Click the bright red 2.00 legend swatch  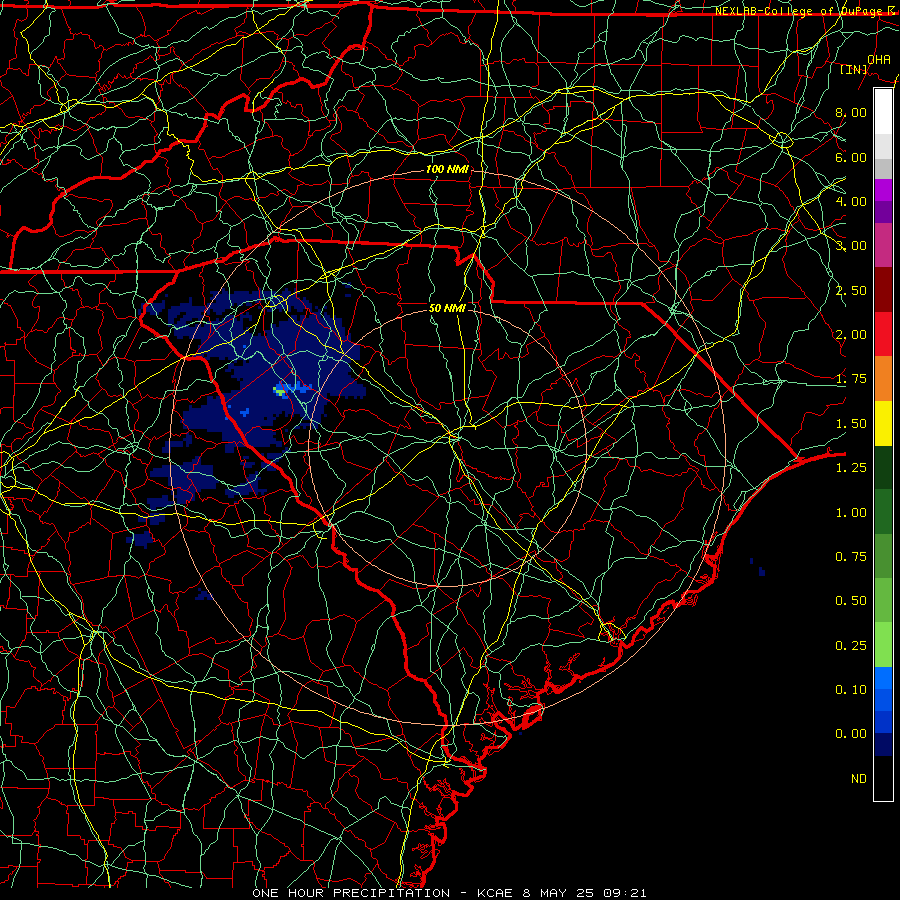point(883,334)
